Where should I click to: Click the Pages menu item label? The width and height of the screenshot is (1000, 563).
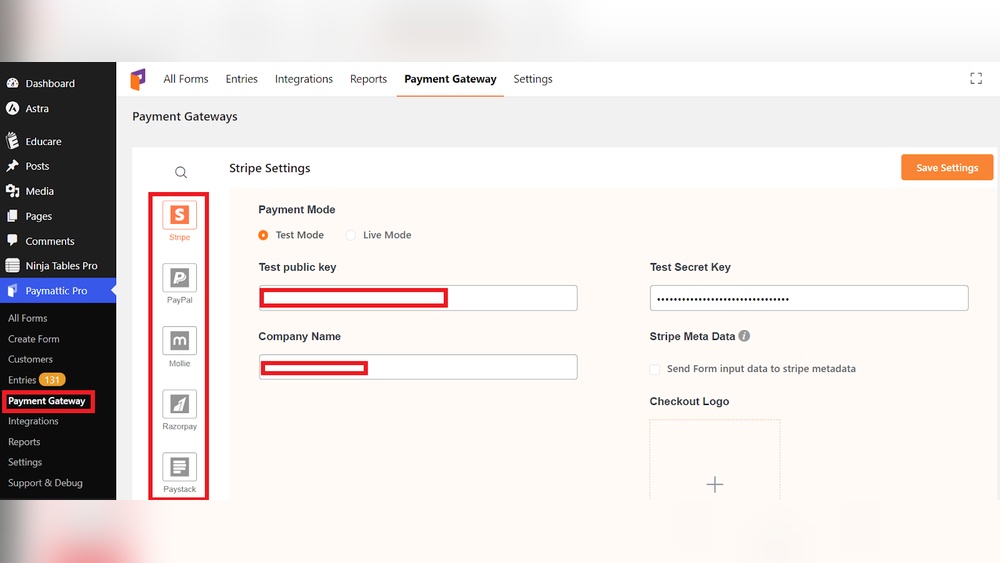click(38, 216)
